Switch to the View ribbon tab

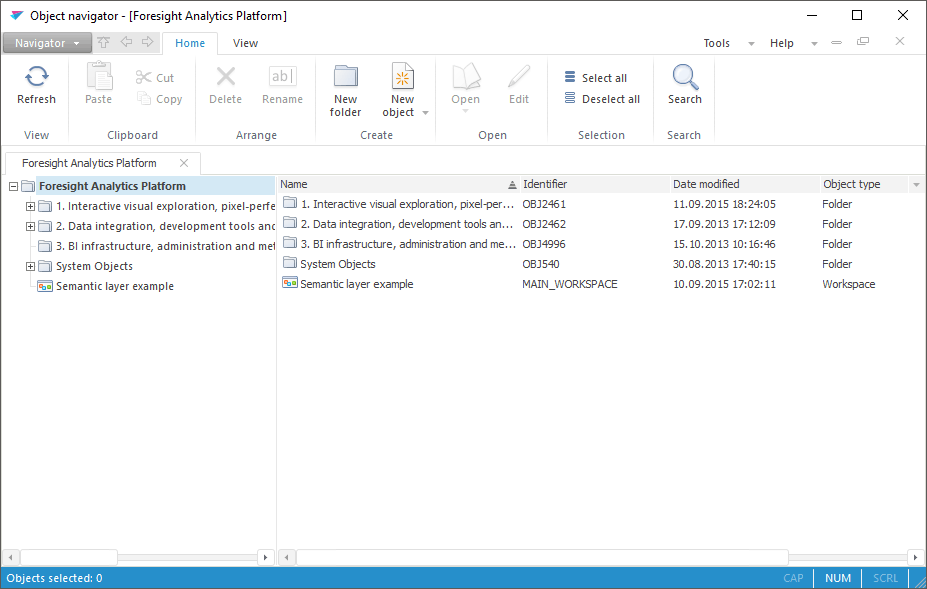tap(245, 43)
